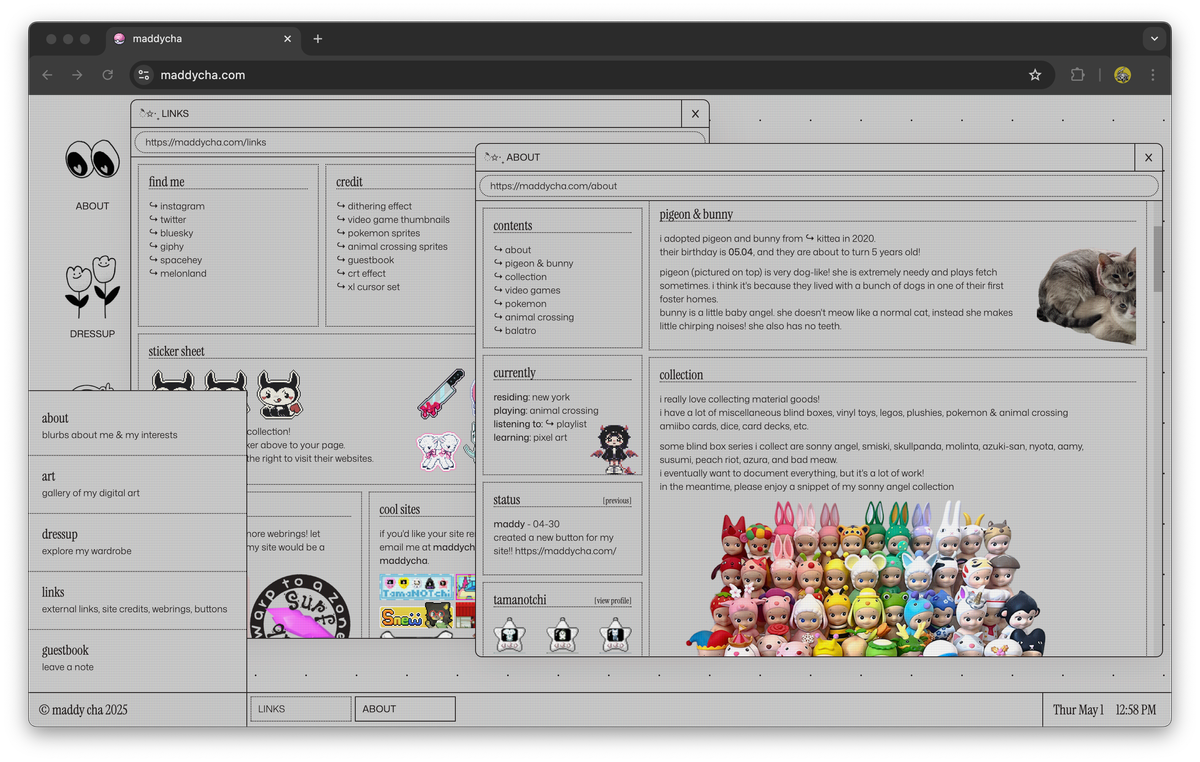Click the ABOUT window vertical scrollbar

pyautogui.click(x=1158, y=260)
